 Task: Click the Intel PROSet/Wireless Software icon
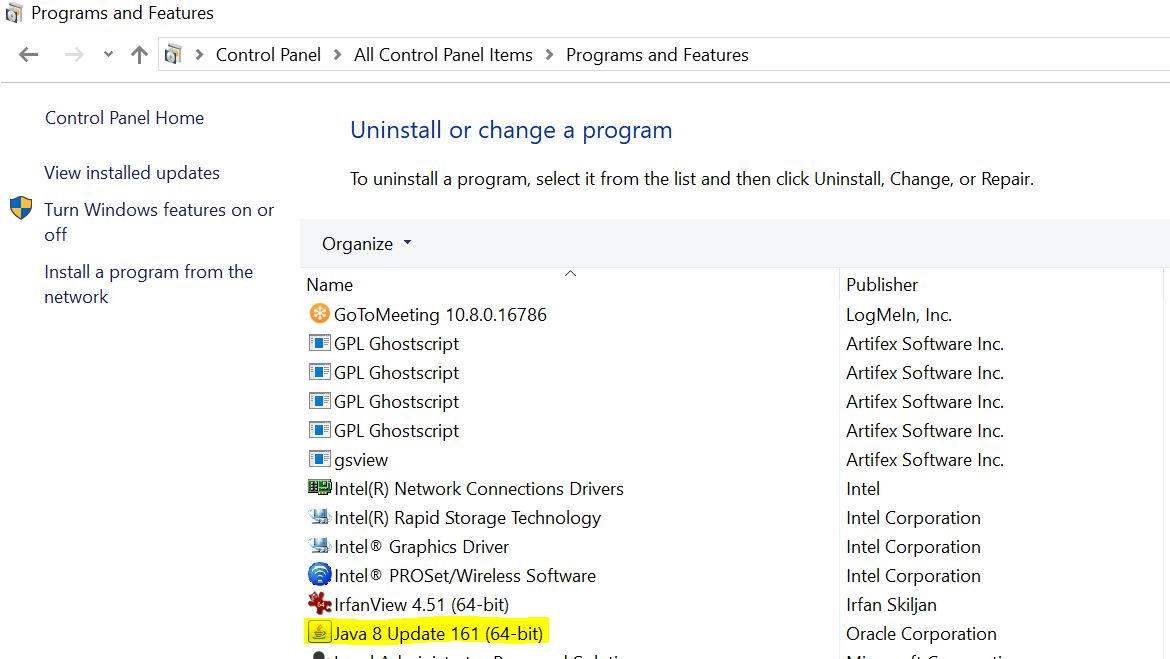(x=319, y=575)
